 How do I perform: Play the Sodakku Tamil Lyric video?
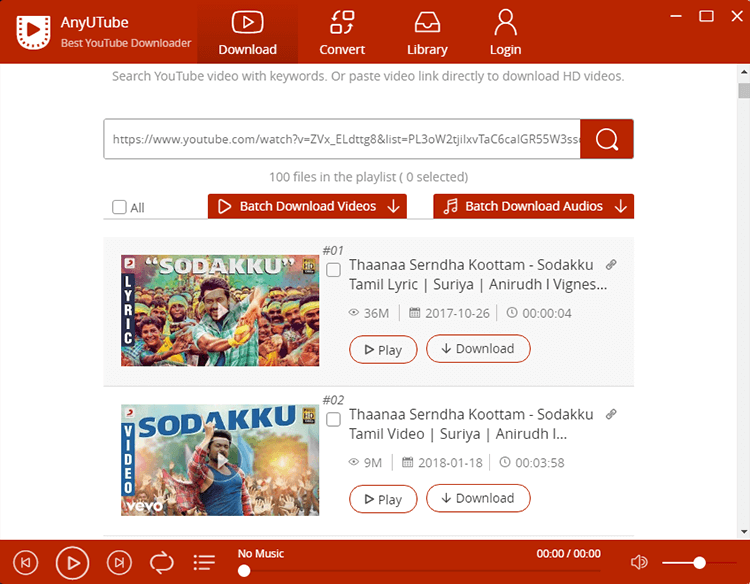tap(383, 350)
